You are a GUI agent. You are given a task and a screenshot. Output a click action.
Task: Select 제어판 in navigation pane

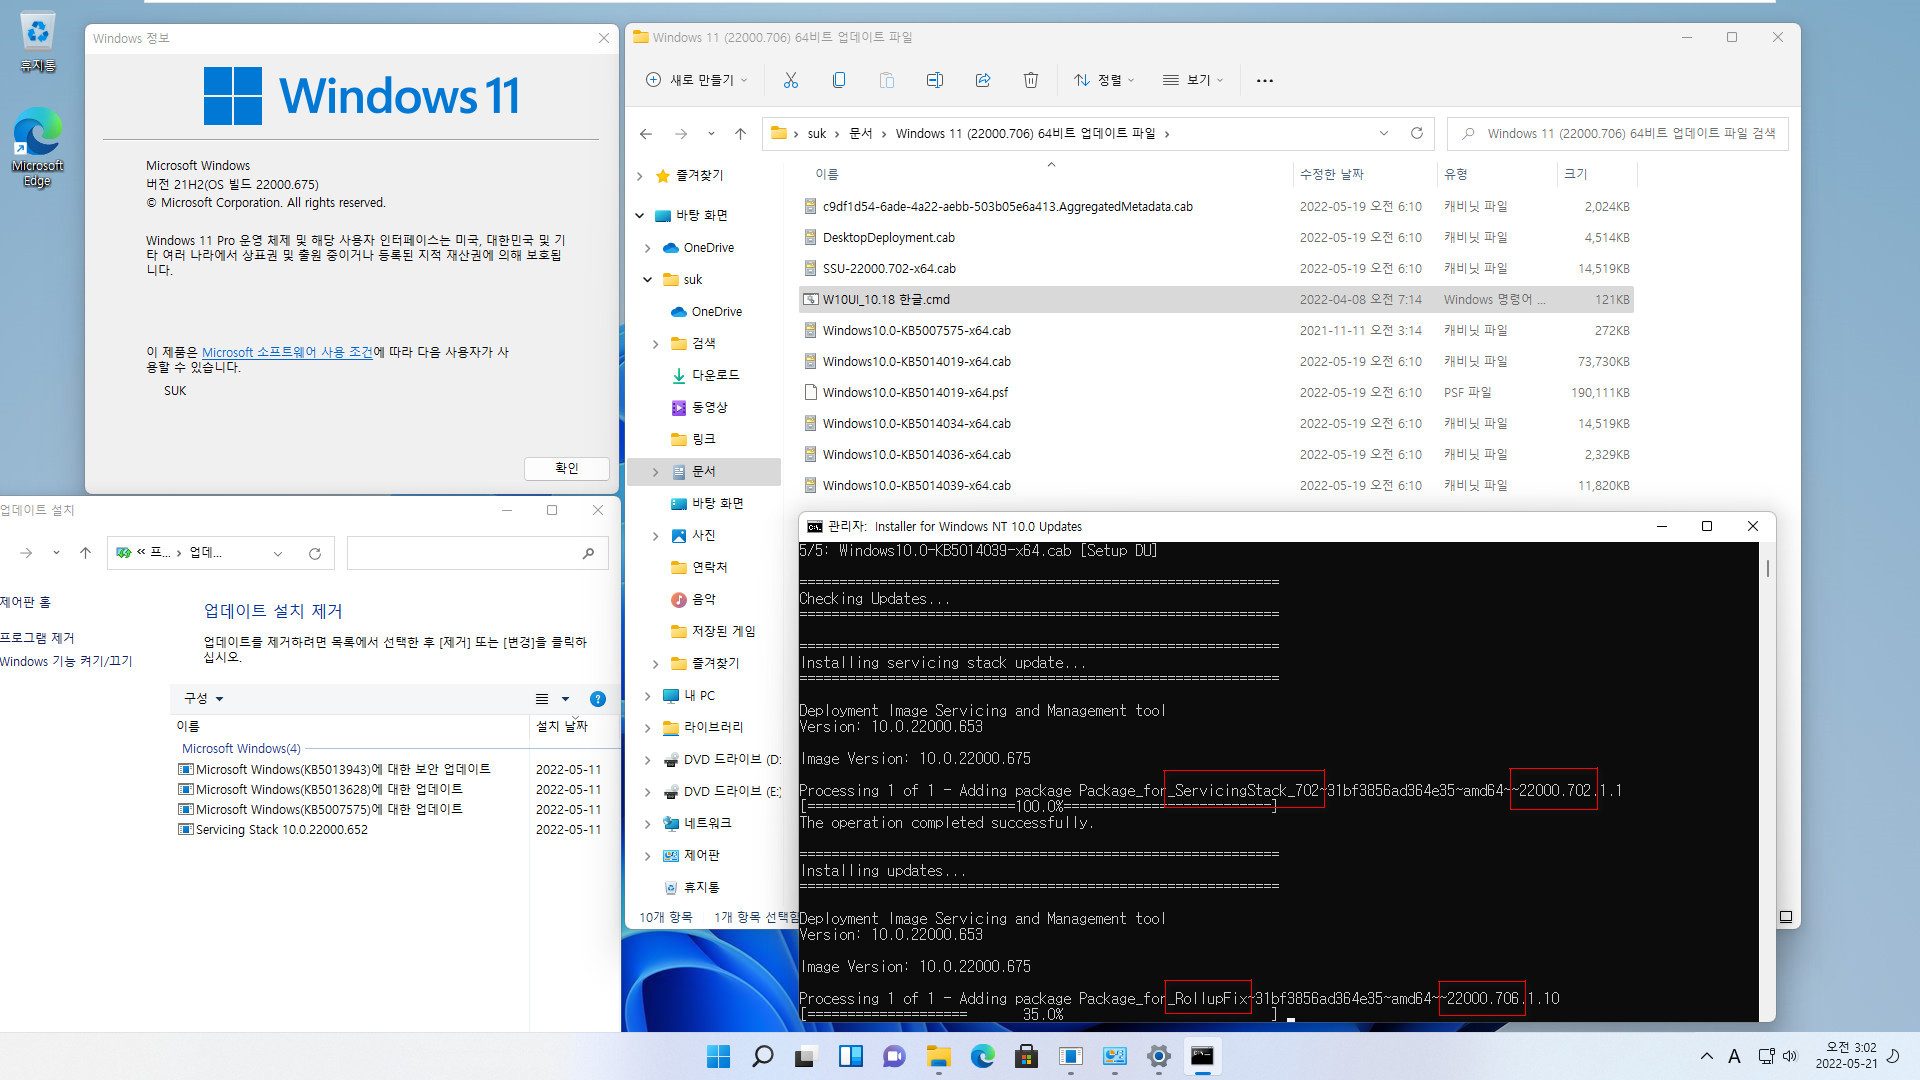pos(701,856)
